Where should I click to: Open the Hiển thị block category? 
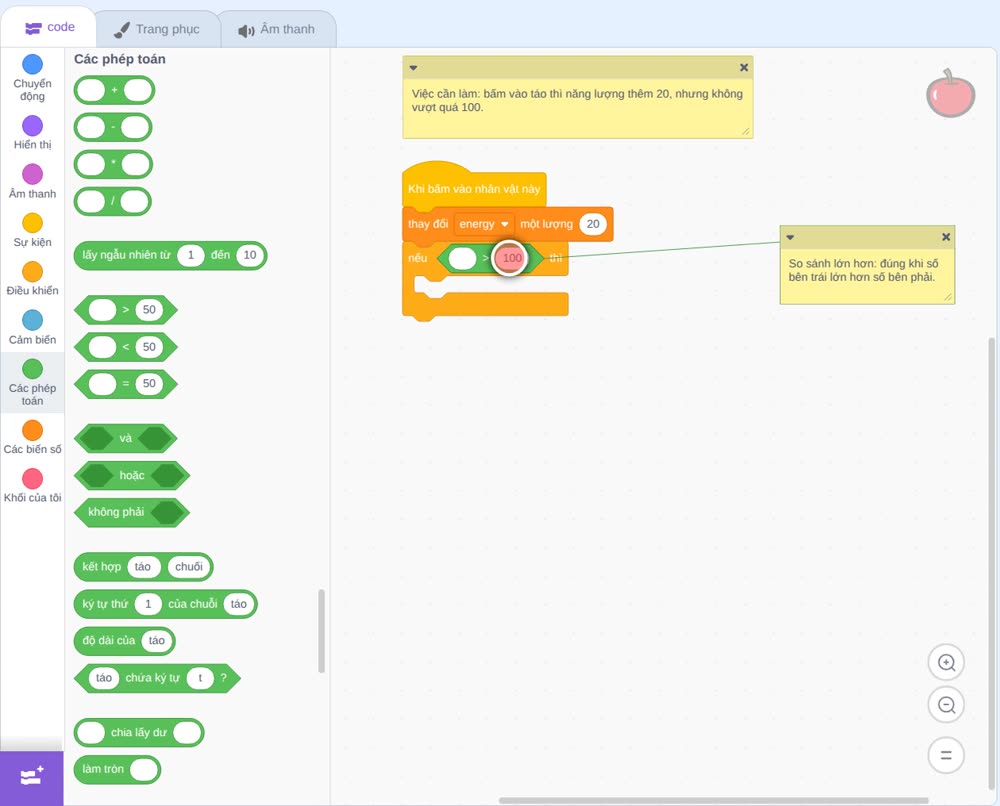[33, 133]
